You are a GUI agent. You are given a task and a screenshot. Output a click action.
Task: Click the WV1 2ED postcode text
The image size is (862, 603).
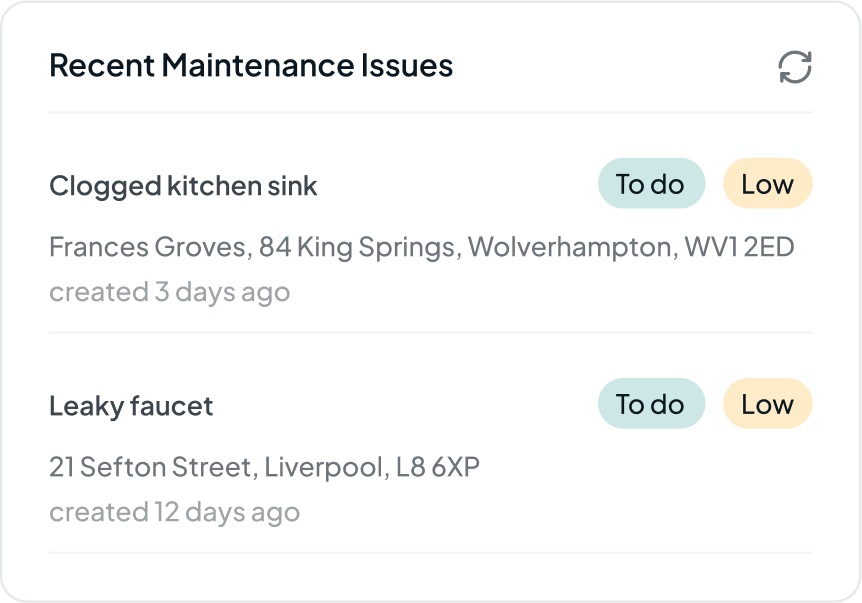pyautogui.click(x=739, y=247)
